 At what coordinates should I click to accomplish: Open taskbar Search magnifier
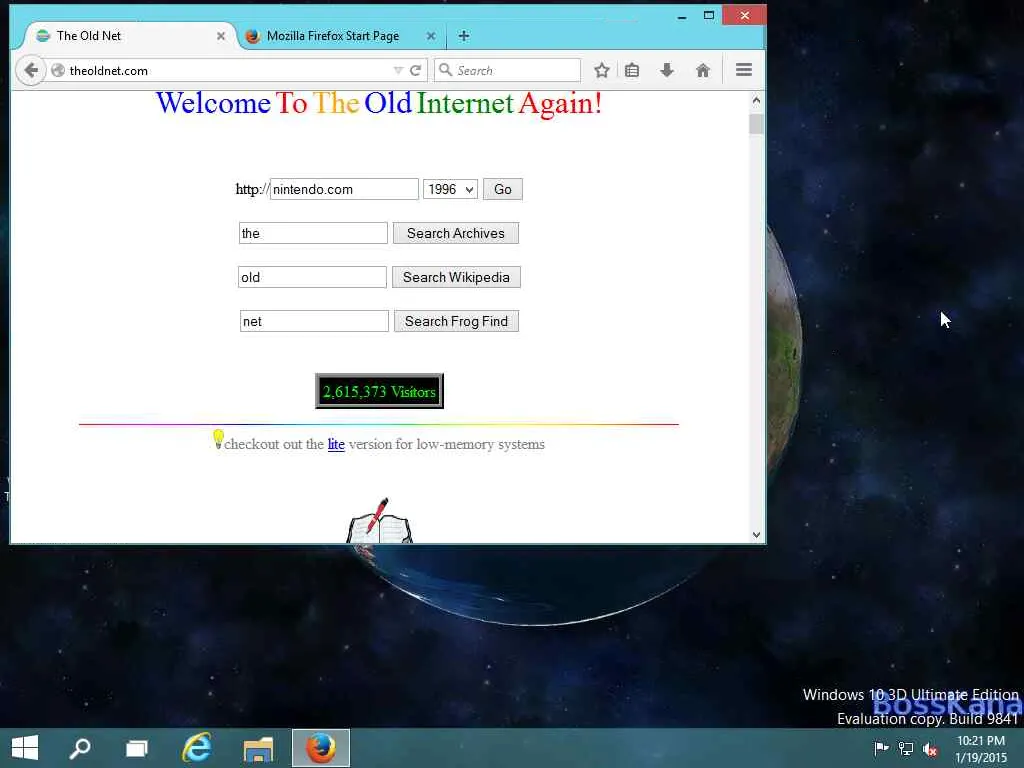click(x=80, y=748)
